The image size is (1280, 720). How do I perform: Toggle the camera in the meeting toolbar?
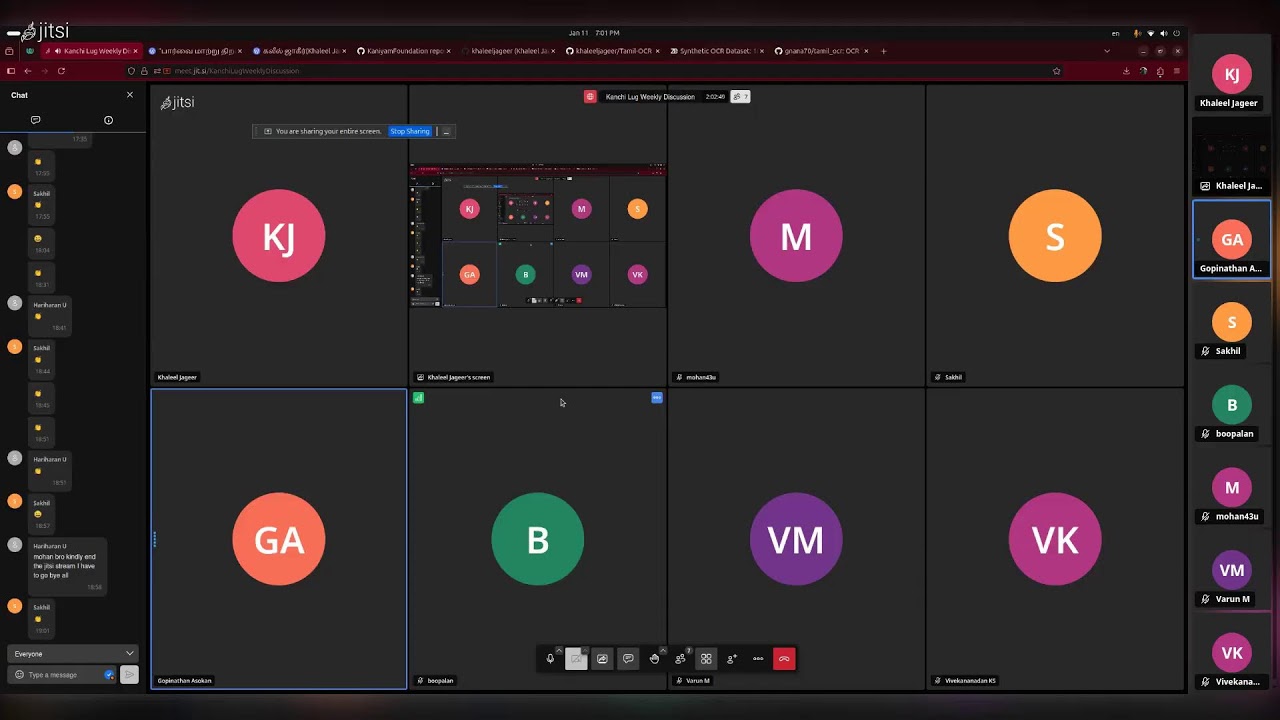[x=576, y=659]
